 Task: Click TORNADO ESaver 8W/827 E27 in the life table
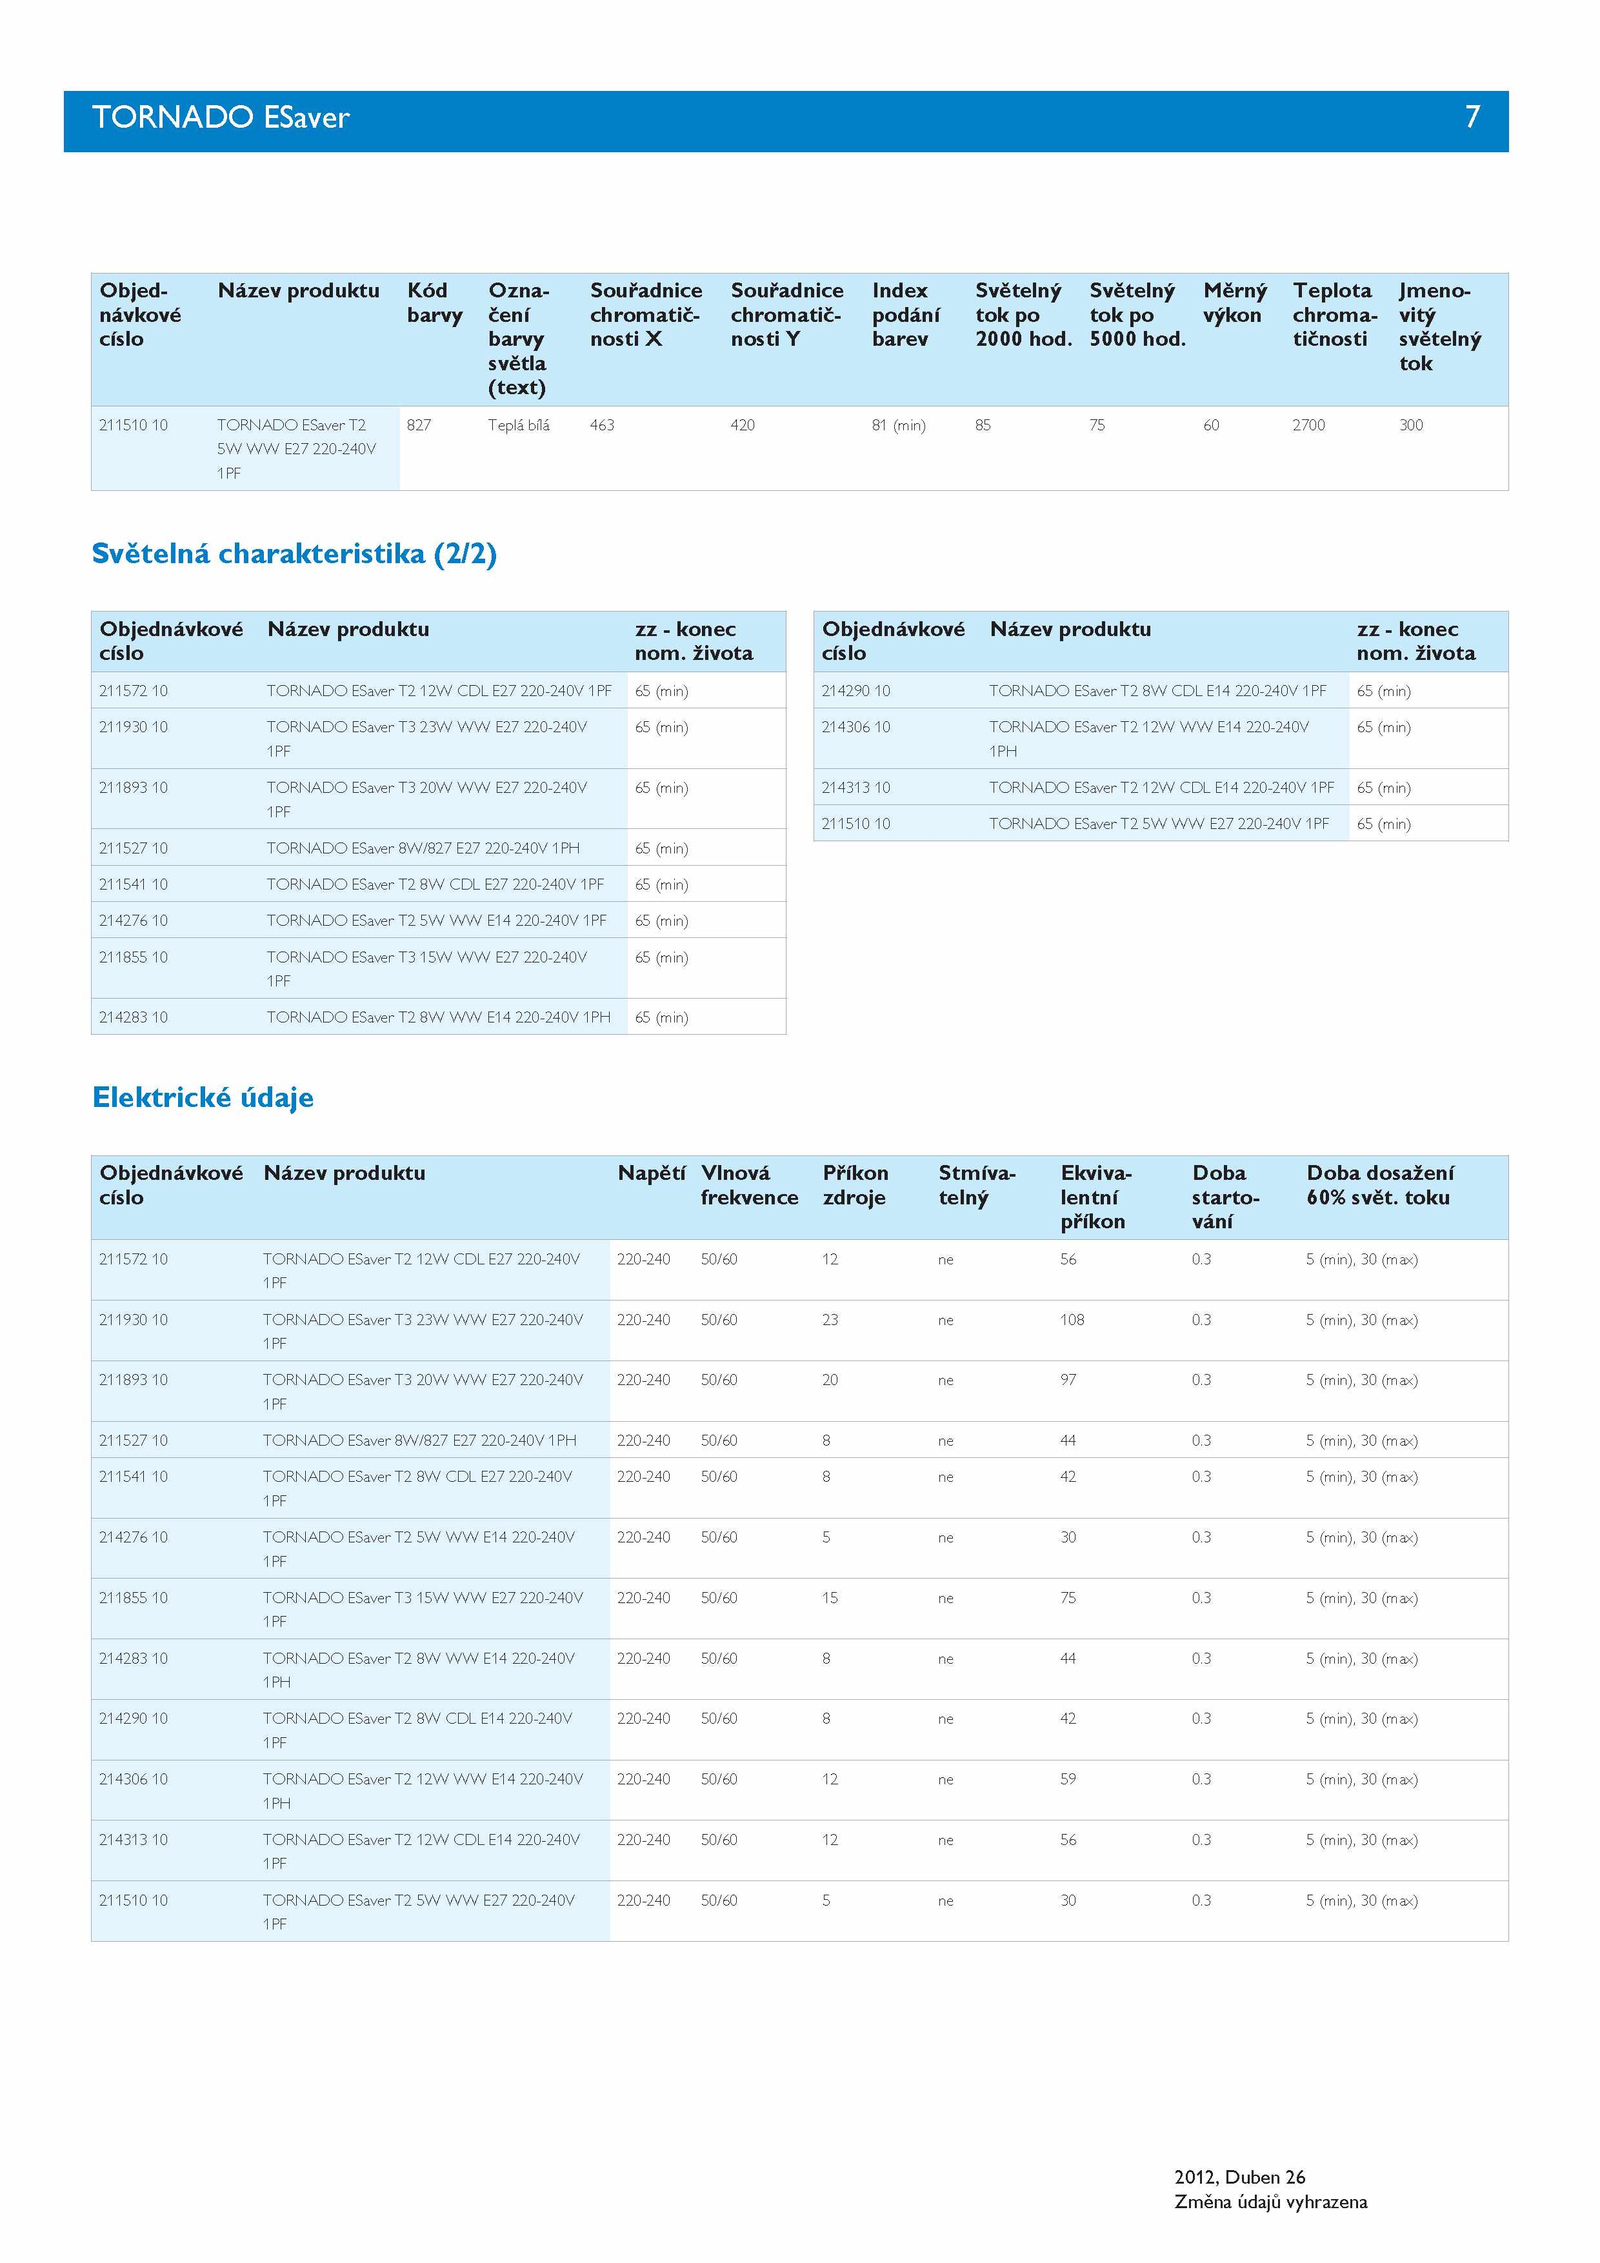click(x=423, y=848)
